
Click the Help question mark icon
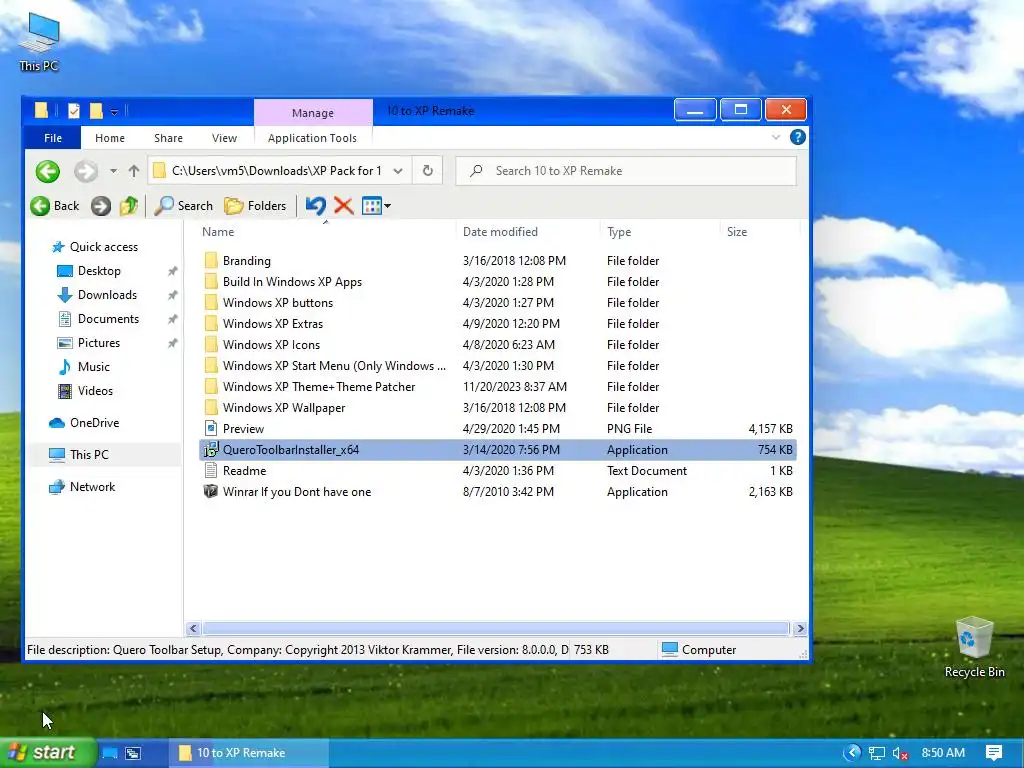tap(797, 137)
